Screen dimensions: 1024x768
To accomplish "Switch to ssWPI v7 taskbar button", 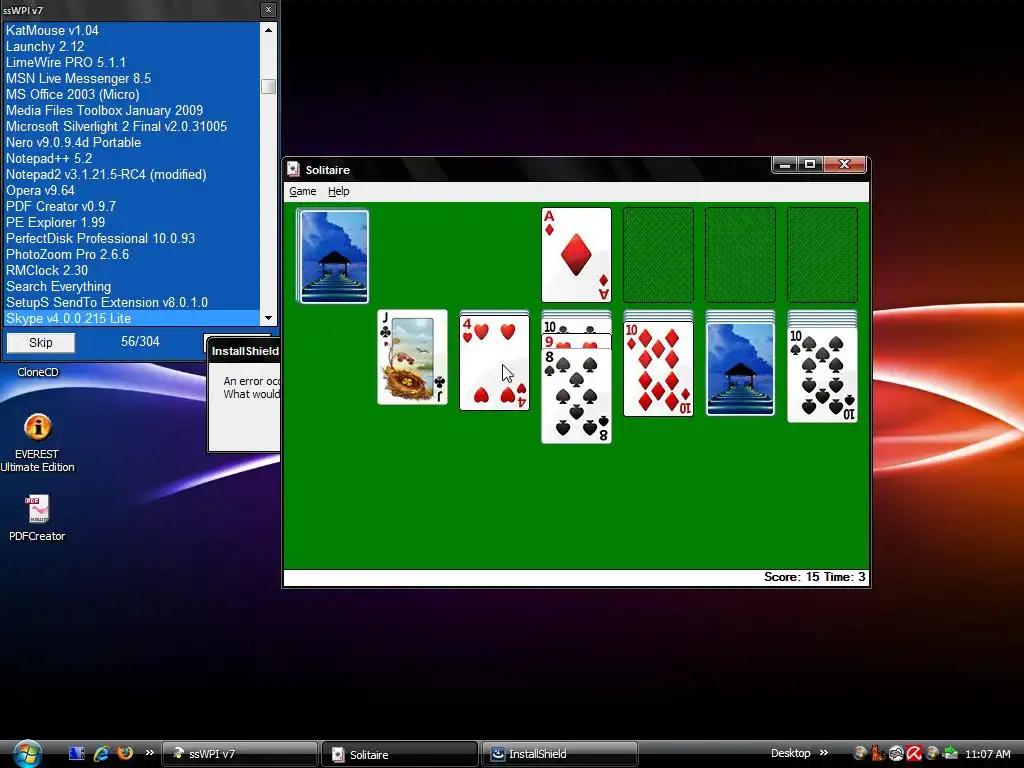I will pyautogui.click(x=240, y=754).
